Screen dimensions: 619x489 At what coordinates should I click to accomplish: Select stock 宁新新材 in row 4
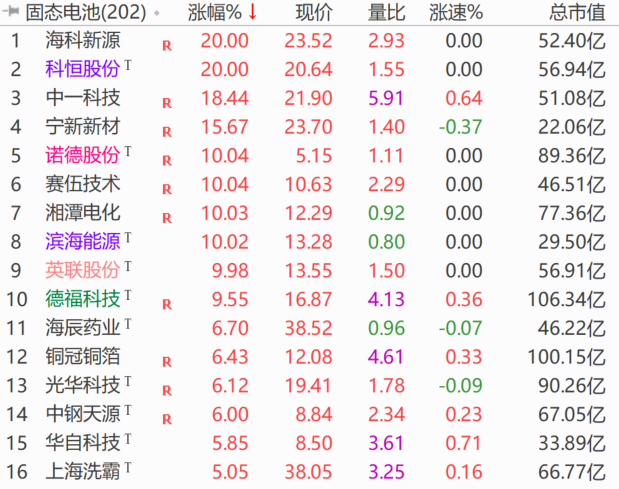[83, 127]
